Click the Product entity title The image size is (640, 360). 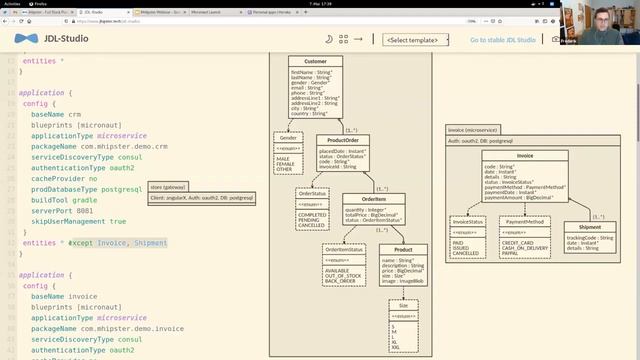(x=403, y=249)
